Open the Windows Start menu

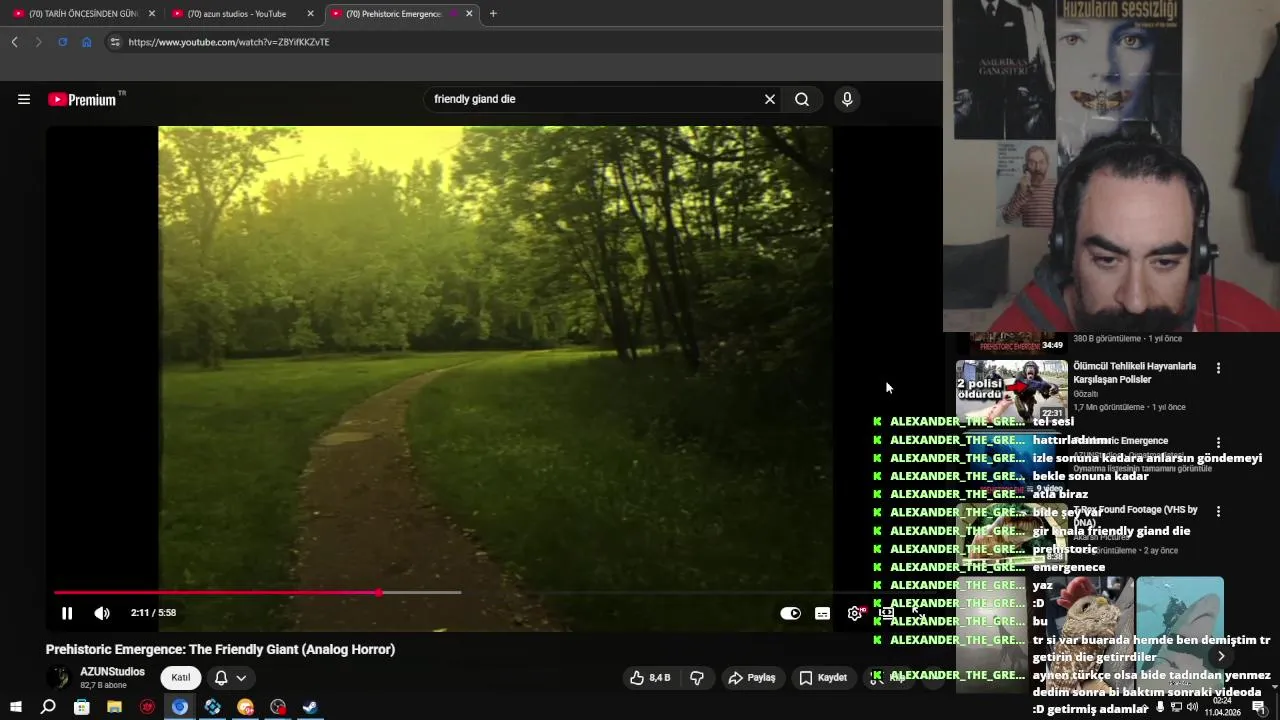click(16, 707)
